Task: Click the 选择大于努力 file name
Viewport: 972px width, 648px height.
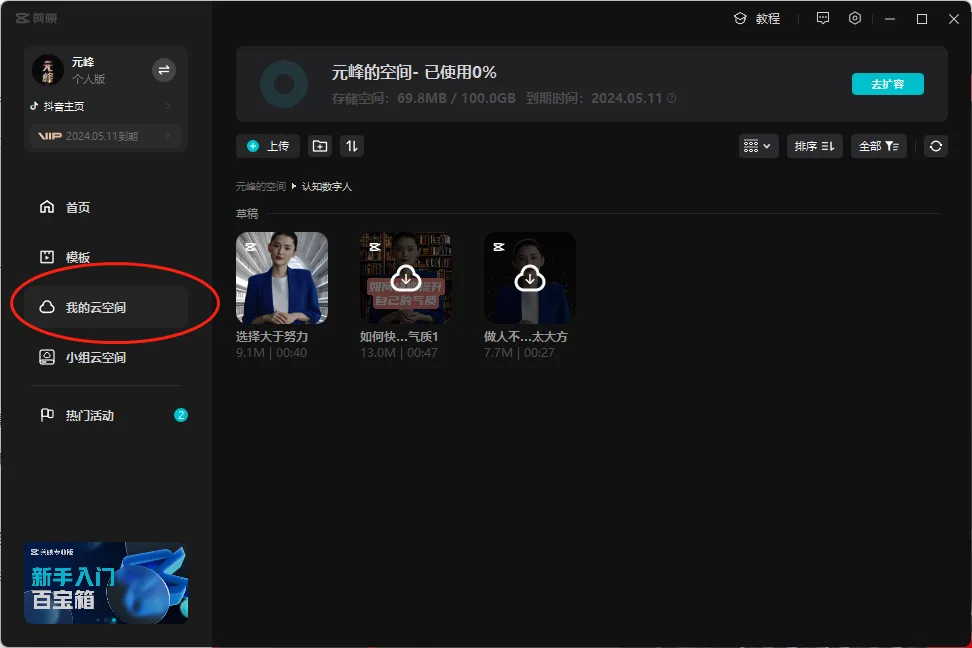Action: pos(272,336)
